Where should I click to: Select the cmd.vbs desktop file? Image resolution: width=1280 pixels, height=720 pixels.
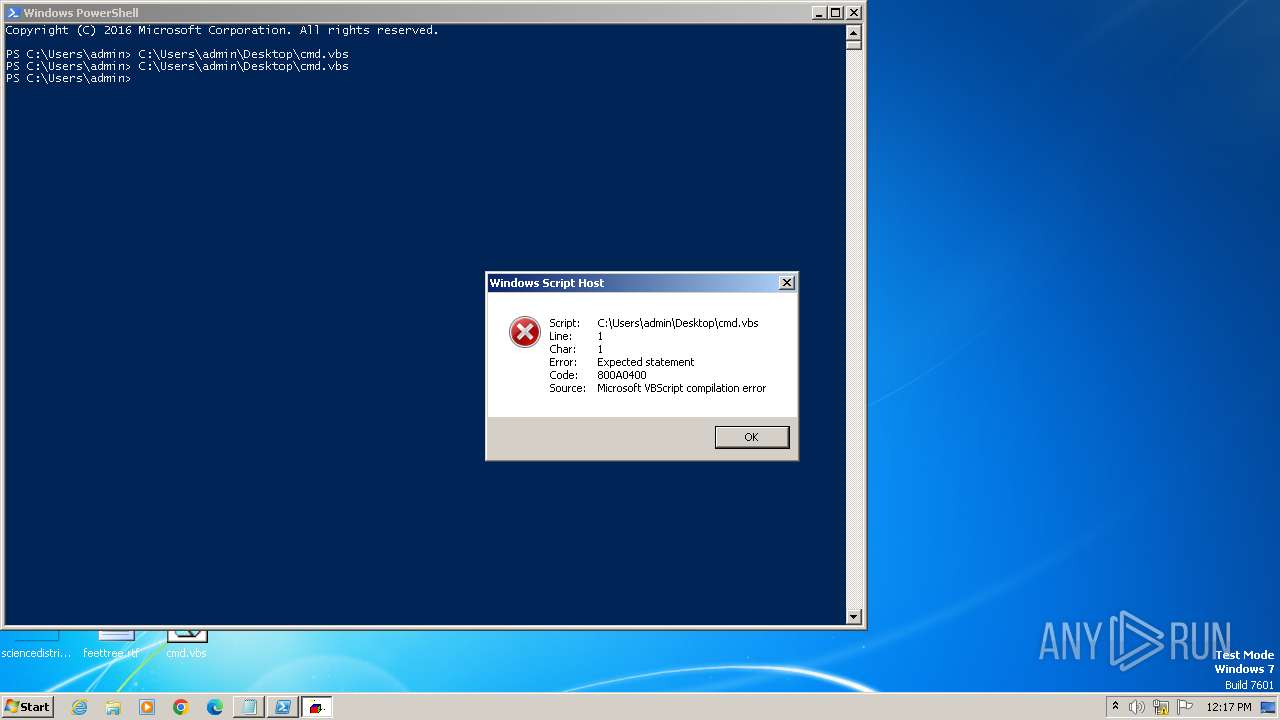tap(186, 643)
